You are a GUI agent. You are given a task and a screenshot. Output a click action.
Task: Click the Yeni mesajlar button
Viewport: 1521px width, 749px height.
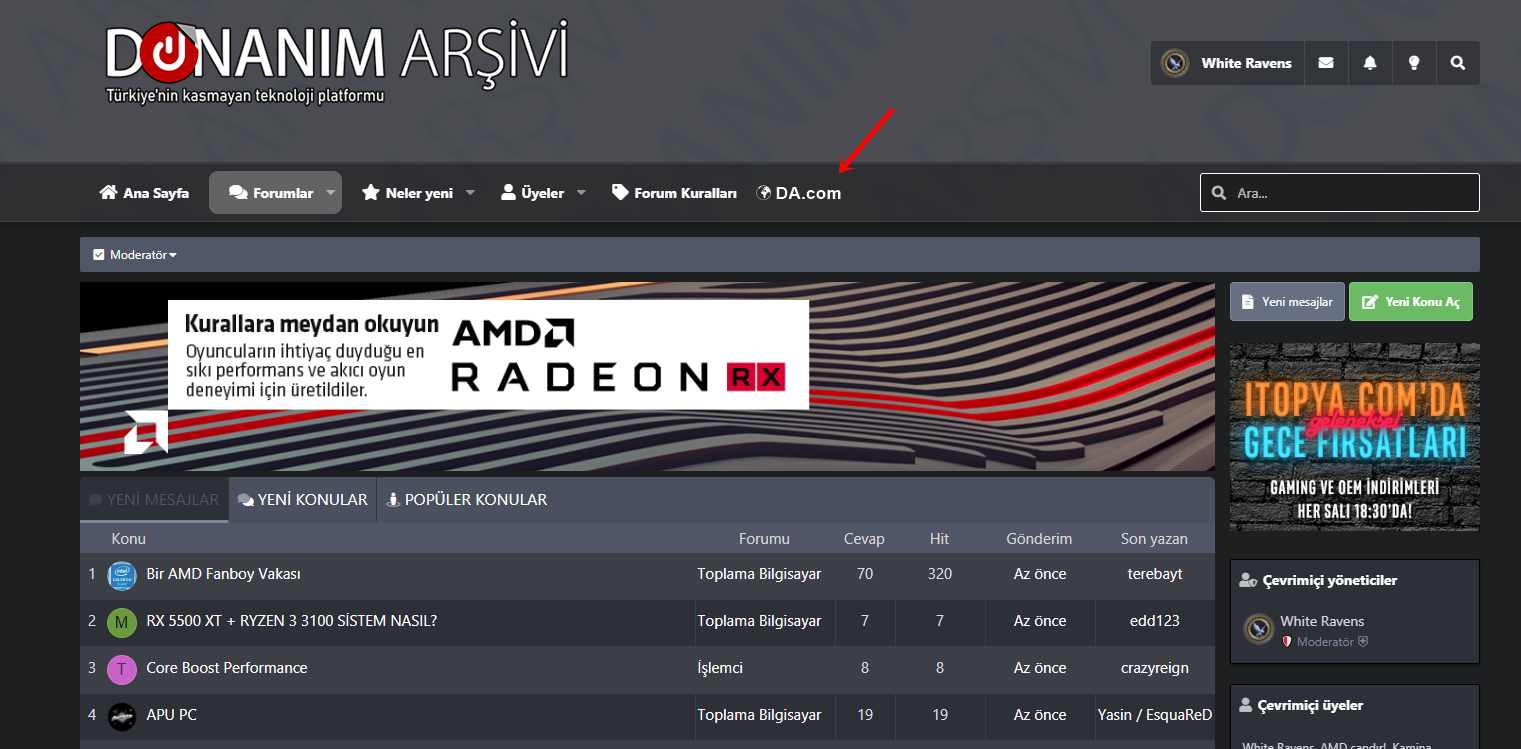(x=1287, y=301)
